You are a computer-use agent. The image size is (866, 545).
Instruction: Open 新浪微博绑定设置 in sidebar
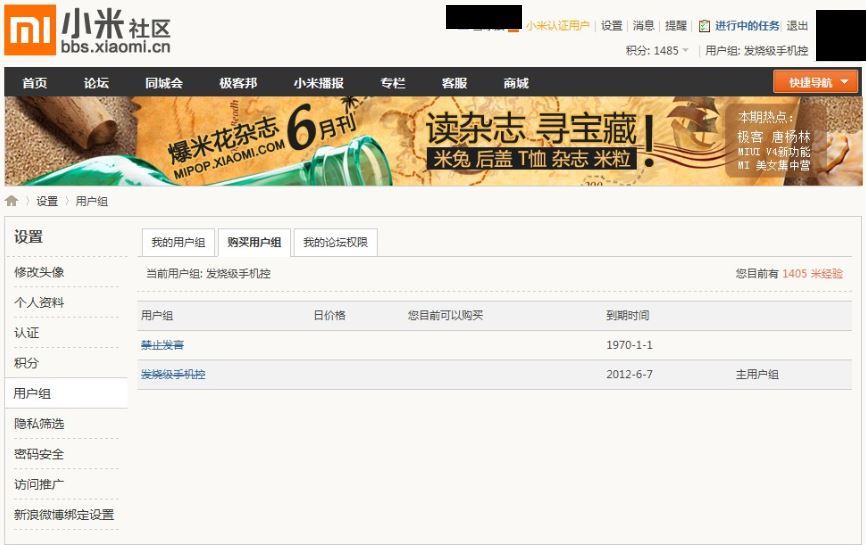pos(63,515)
